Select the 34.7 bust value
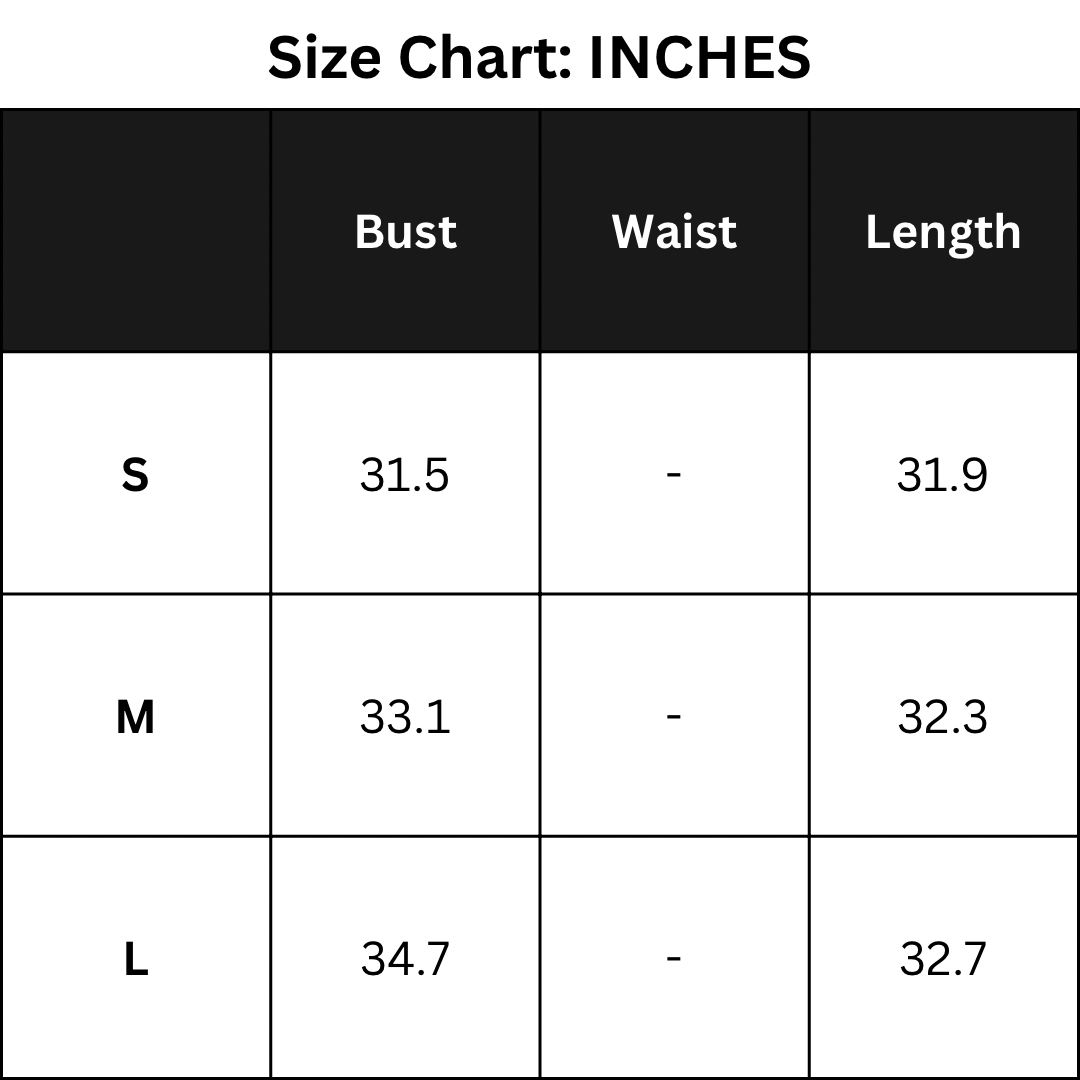 point(405,959)
